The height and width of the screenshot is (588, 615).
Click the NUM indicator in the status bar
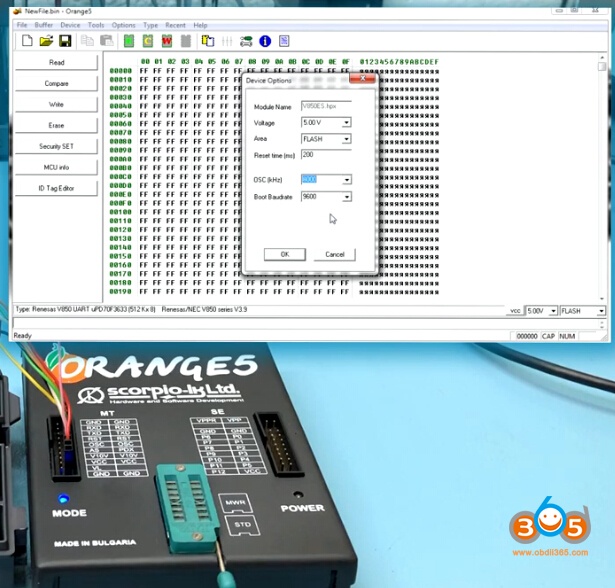[x=567, y=336]
